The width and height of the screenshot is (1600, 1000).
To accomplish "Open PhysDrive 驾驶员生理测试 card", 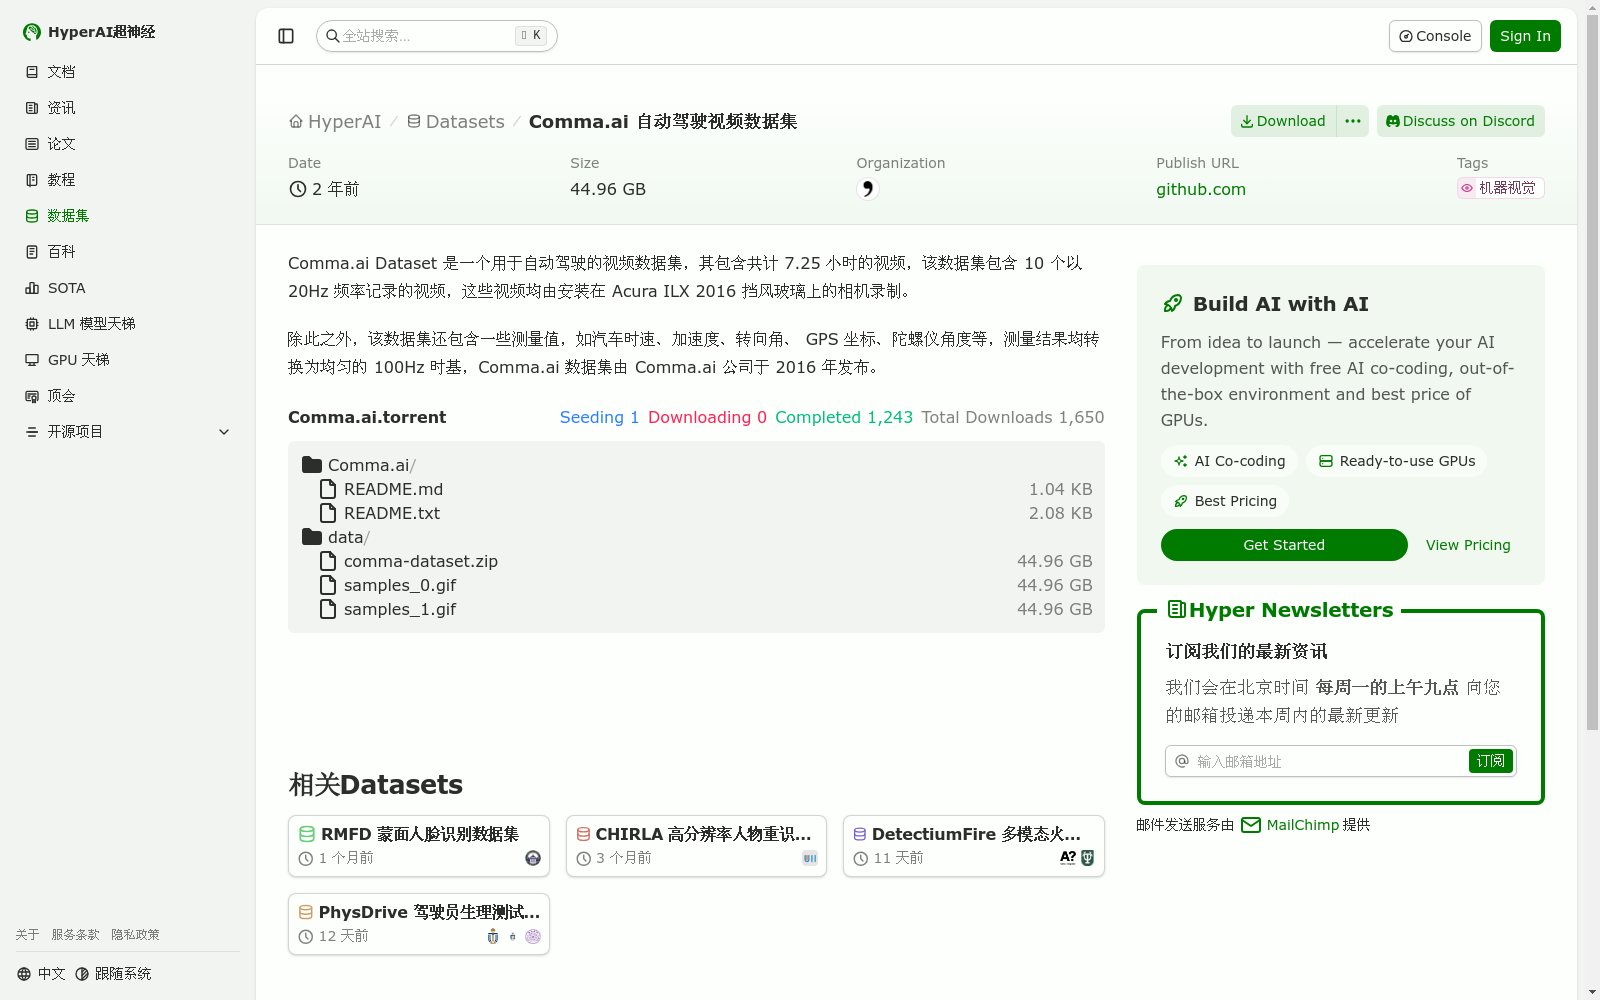I will [419, 924].
